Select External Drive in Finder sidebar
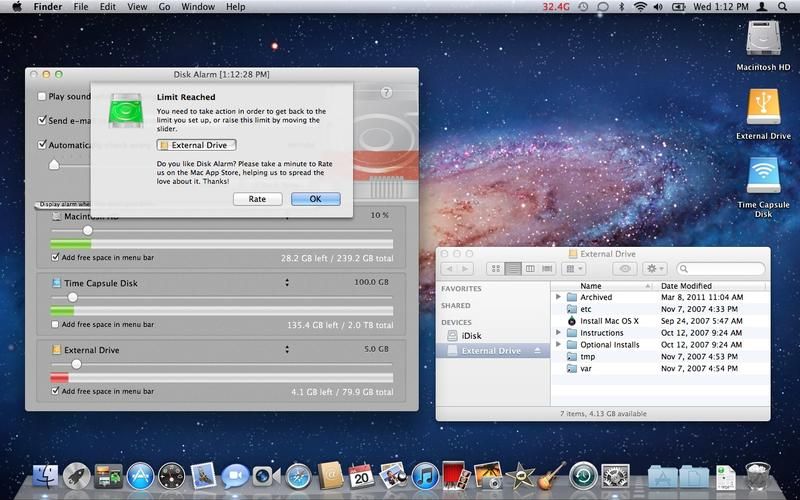The width and height of the screenshot is (800, 500). (493, 351)
